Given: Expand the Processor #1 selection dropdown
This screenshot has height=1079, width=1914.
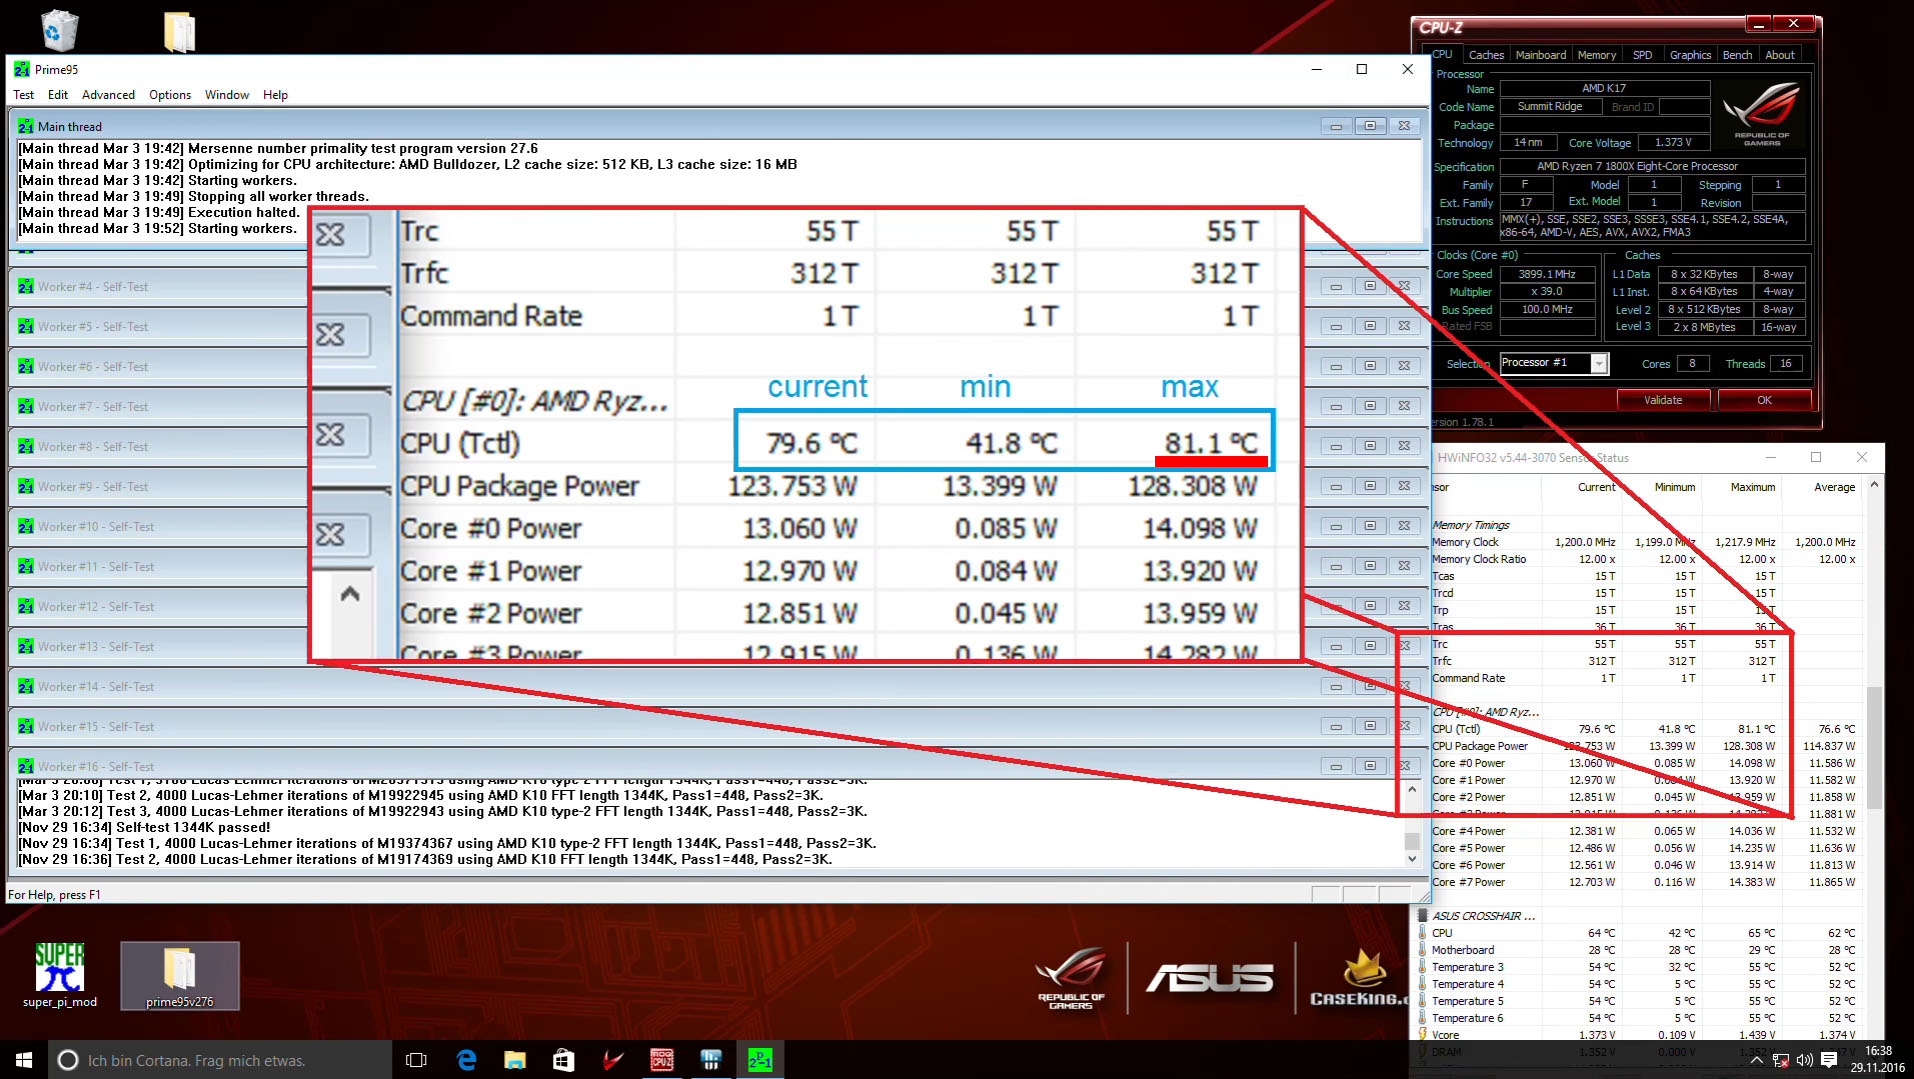Looking at the screenshot, I should pos(1599,363).
